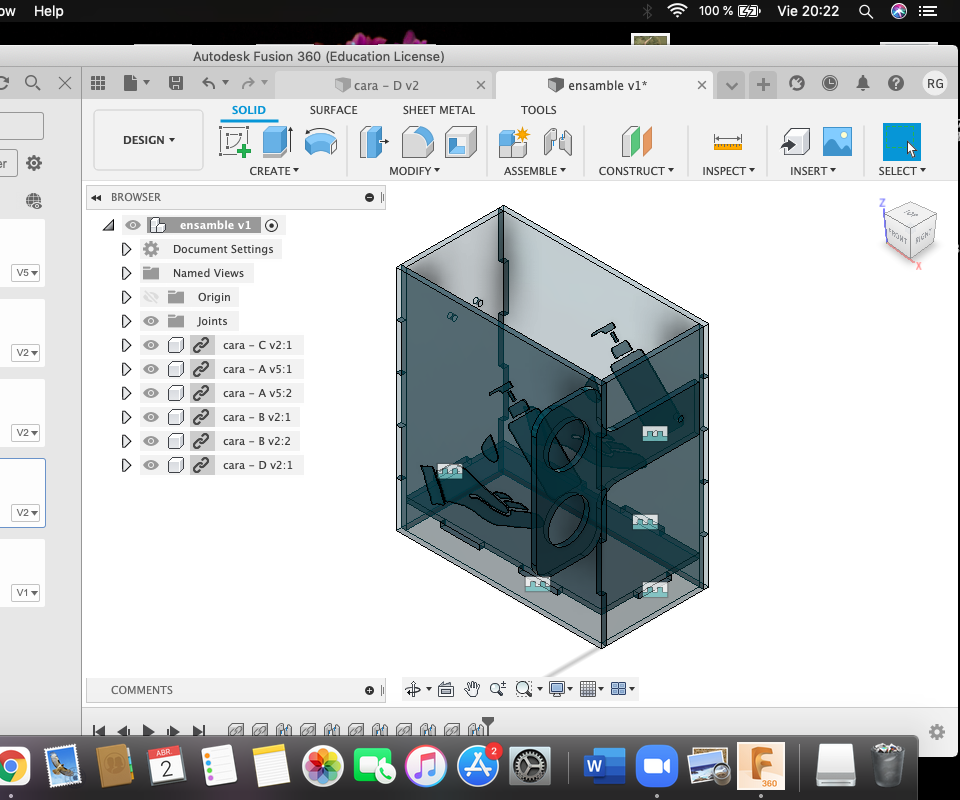Image resolution: width=960 pixels, height=800 pixels.
Task: Expand the Named Views folder
Action: [126, 273]
